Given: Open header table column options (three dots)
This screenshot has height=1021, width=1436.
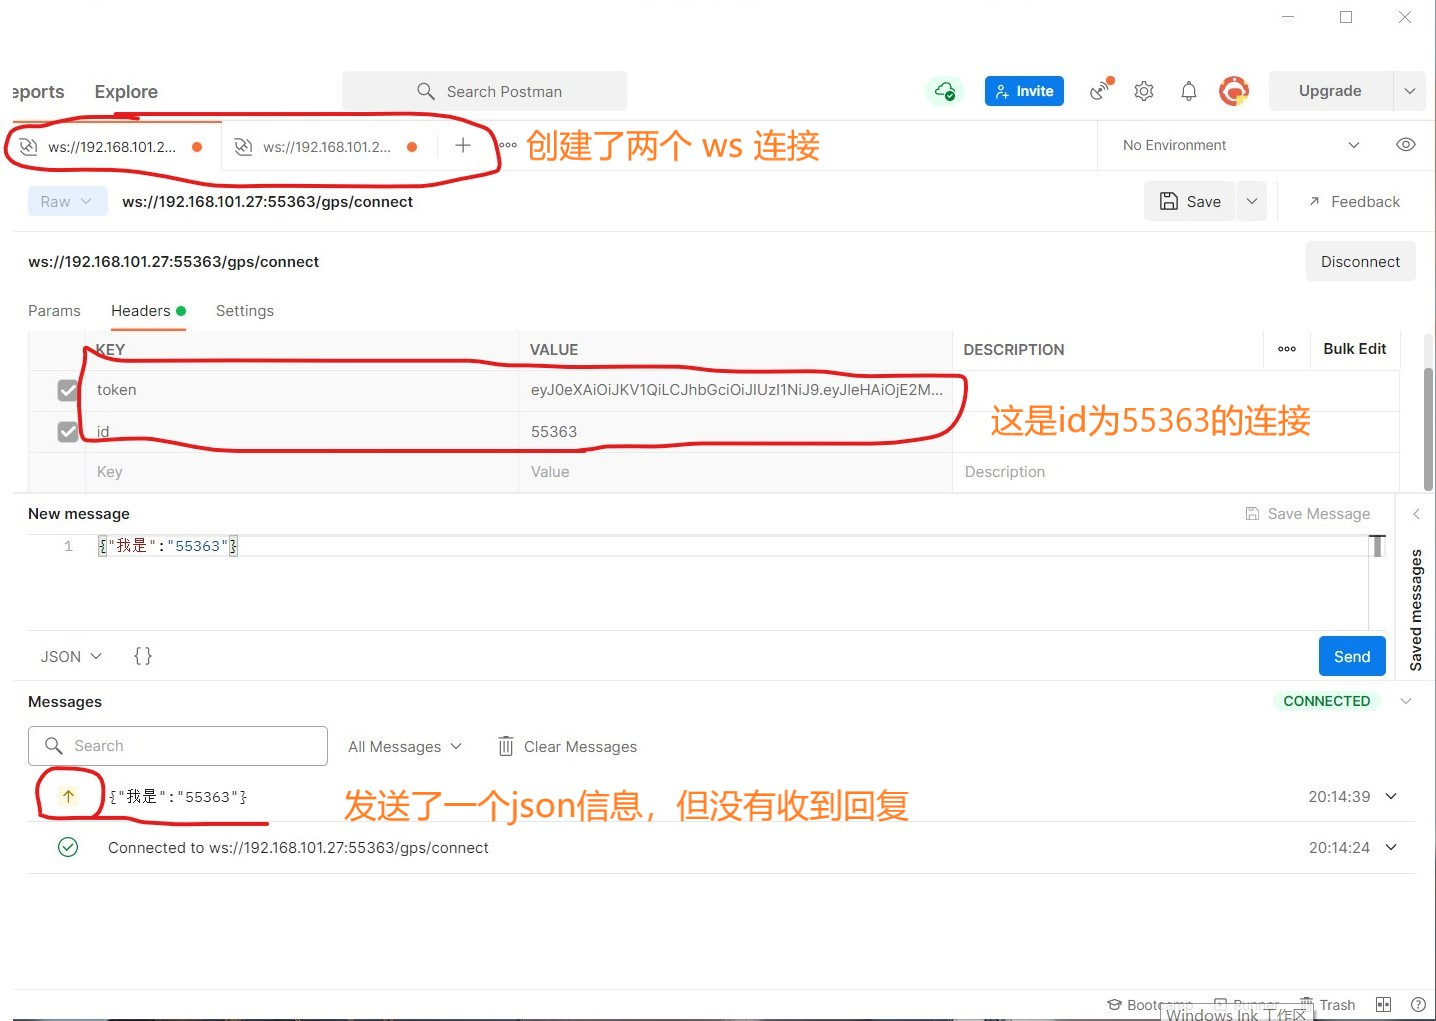Looking at the screenshot, I should pos(1287,349).
